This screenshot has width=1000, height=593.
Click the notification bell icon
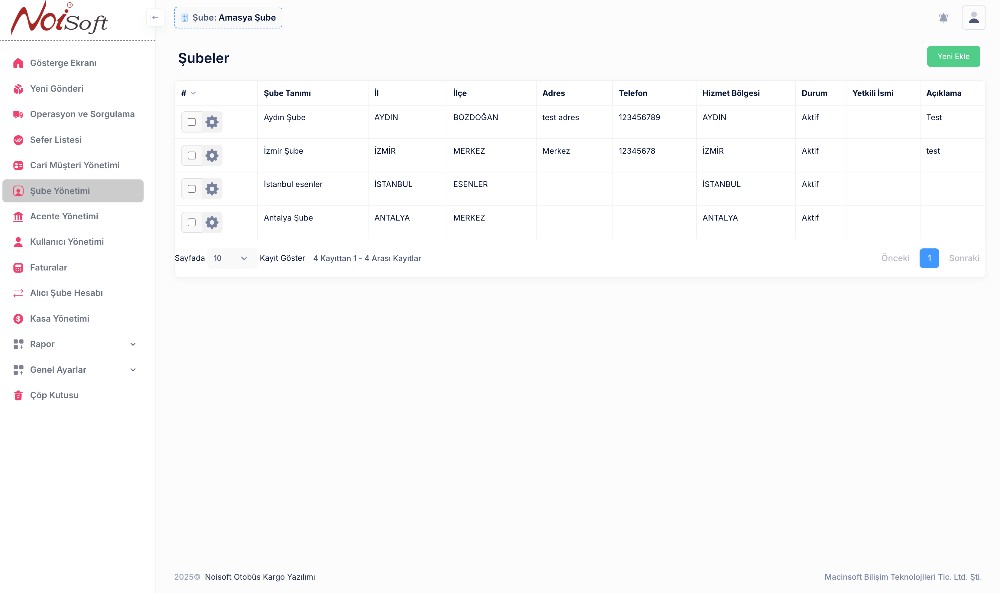943,18
